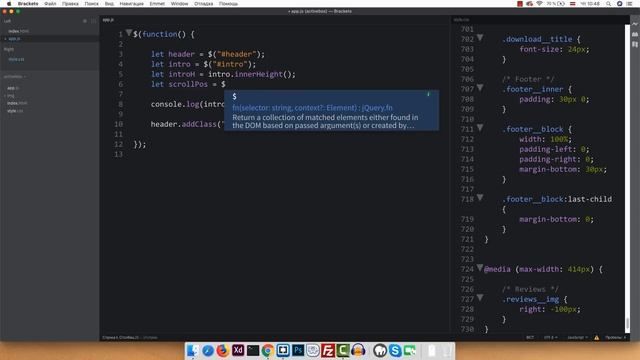Launch Firefox from the dock
Viewport: 640px width, 360px height.
(222, 351)
